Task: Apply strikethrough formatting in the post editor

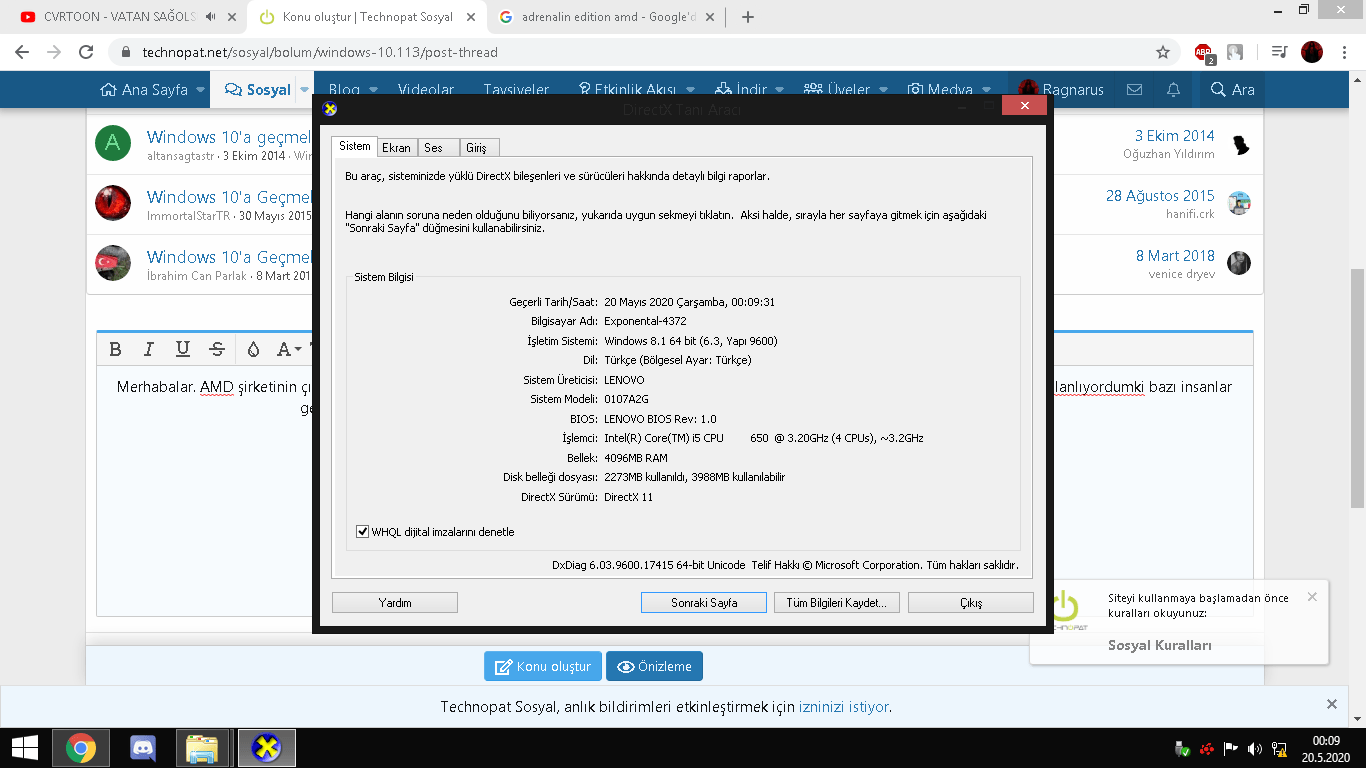Action: click(x=216, y=349)
